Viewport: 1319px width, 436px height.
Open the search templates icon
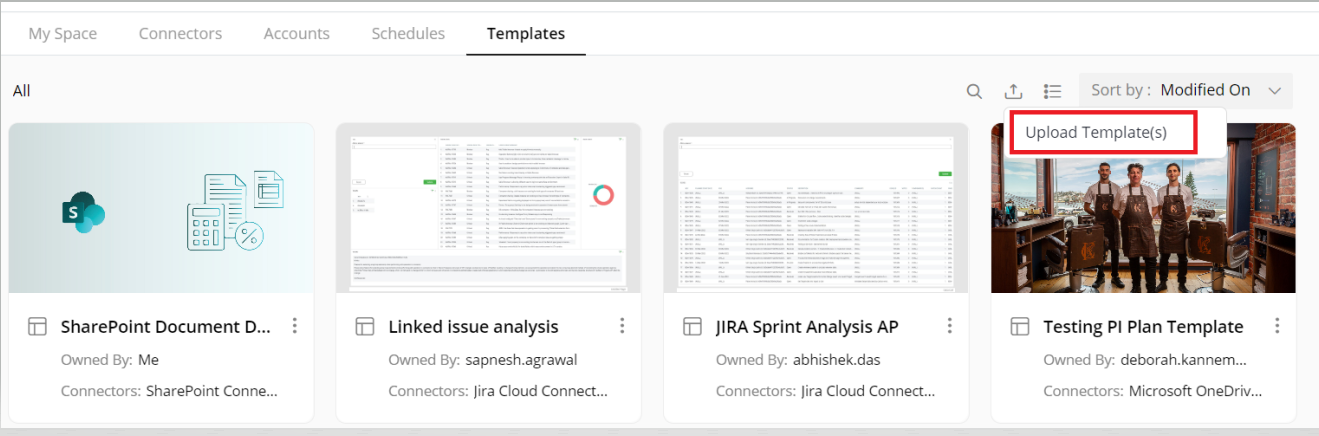pos(974,91)
